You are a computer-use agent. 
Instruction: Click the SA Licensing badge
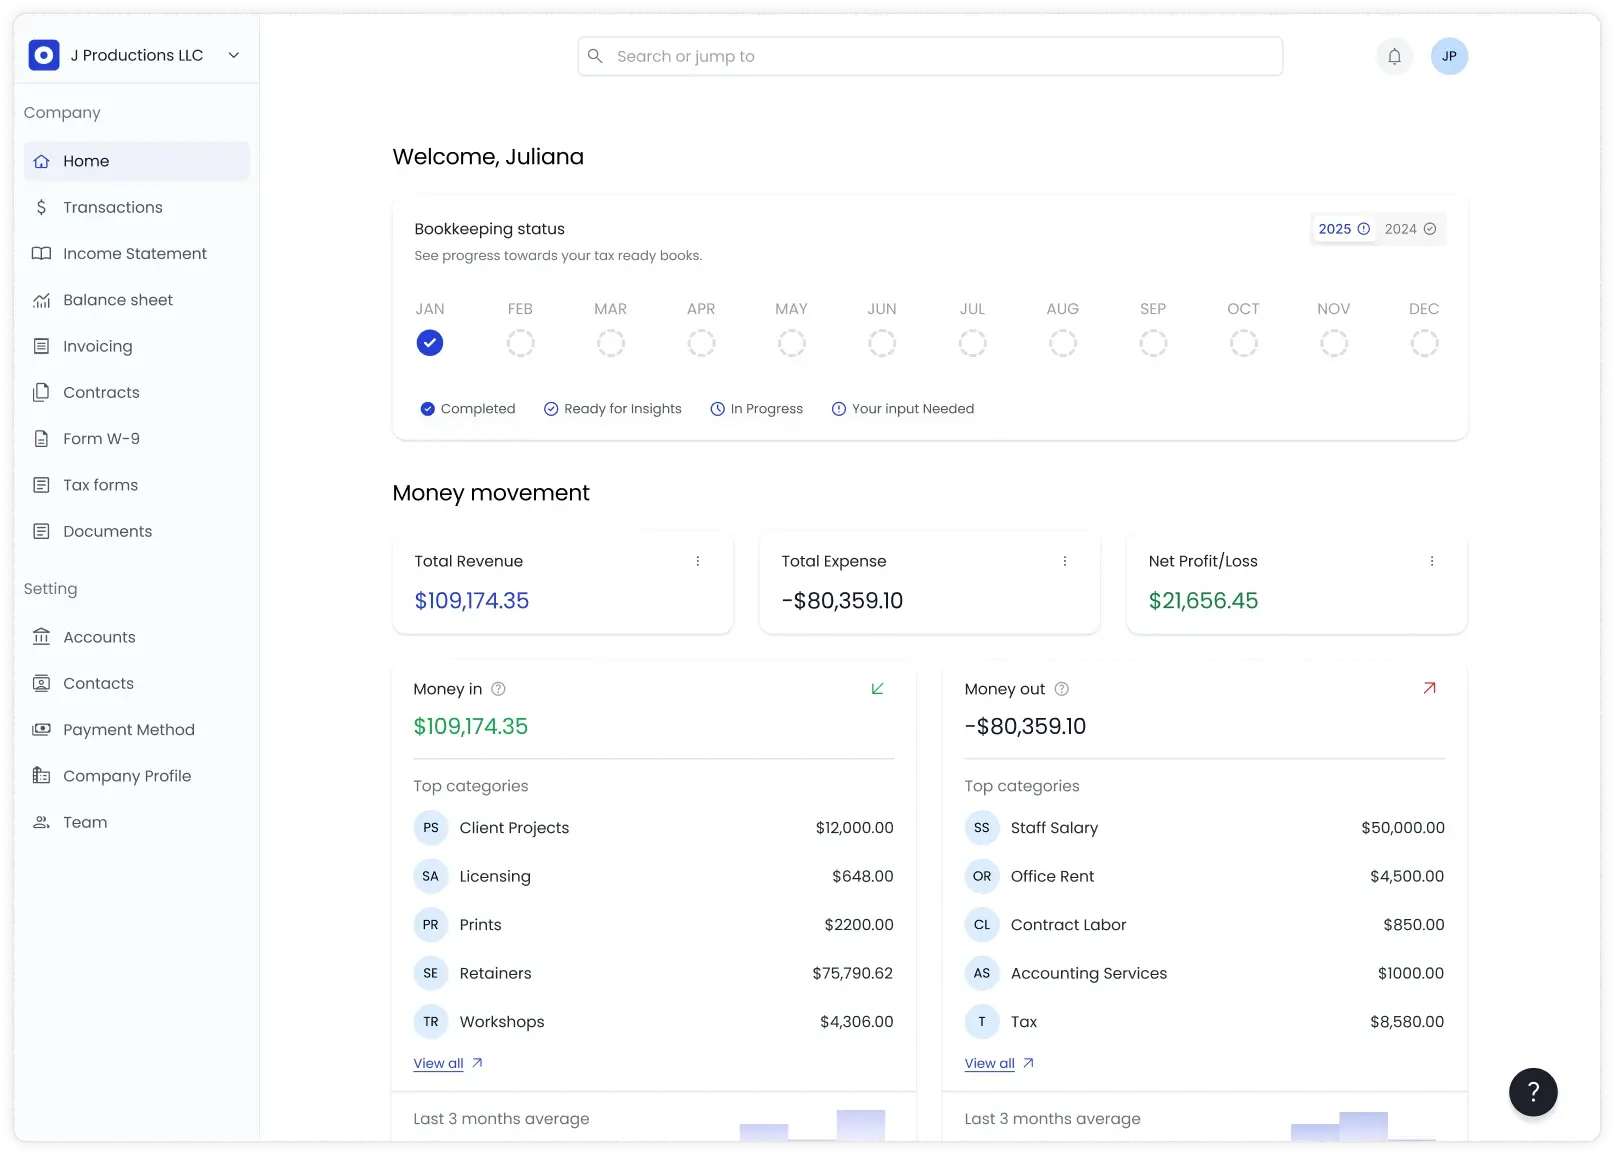[x=431, y=876]
